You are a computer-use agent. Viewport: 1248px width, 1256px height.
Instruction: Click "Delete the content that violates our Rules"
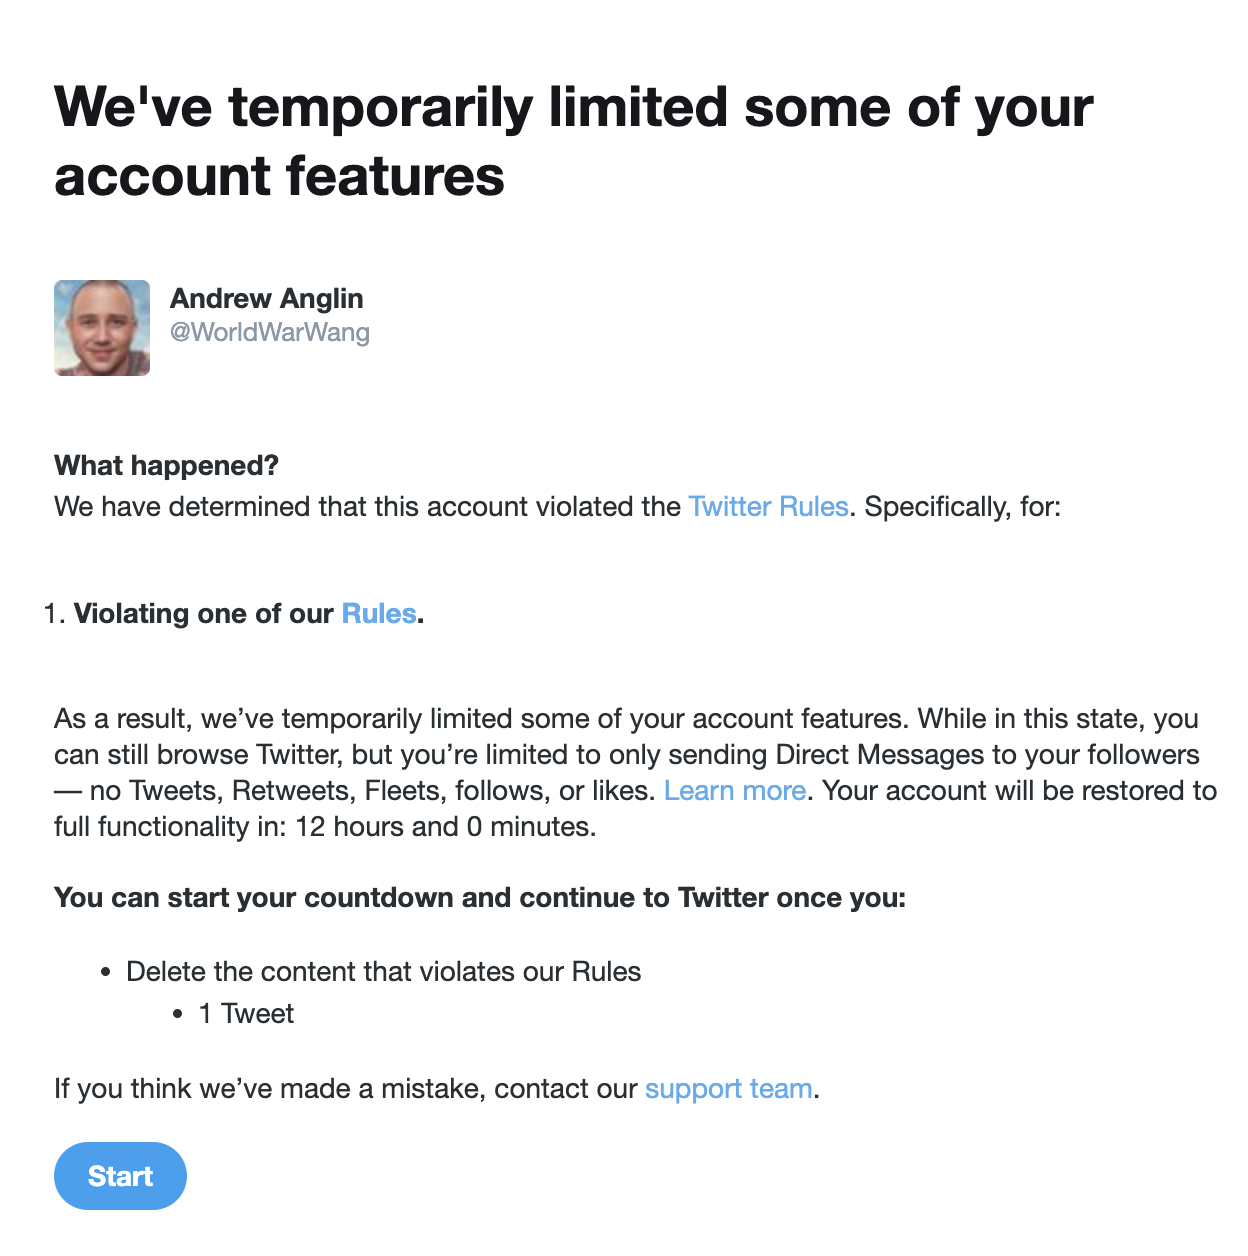383,972
